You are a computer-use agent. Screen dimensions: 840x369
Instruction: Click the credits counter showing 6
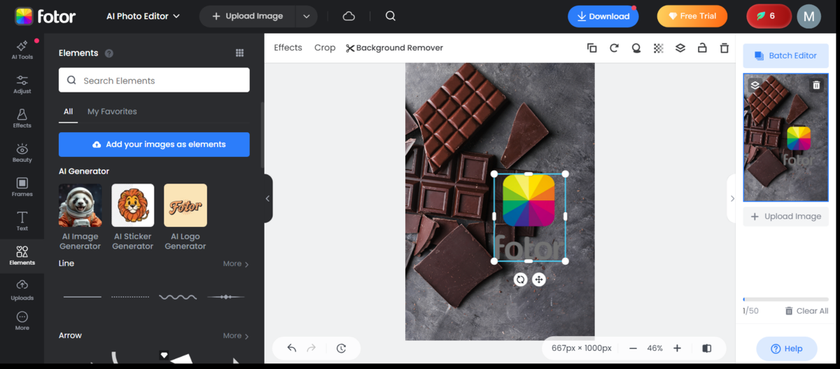click(769, 16)
